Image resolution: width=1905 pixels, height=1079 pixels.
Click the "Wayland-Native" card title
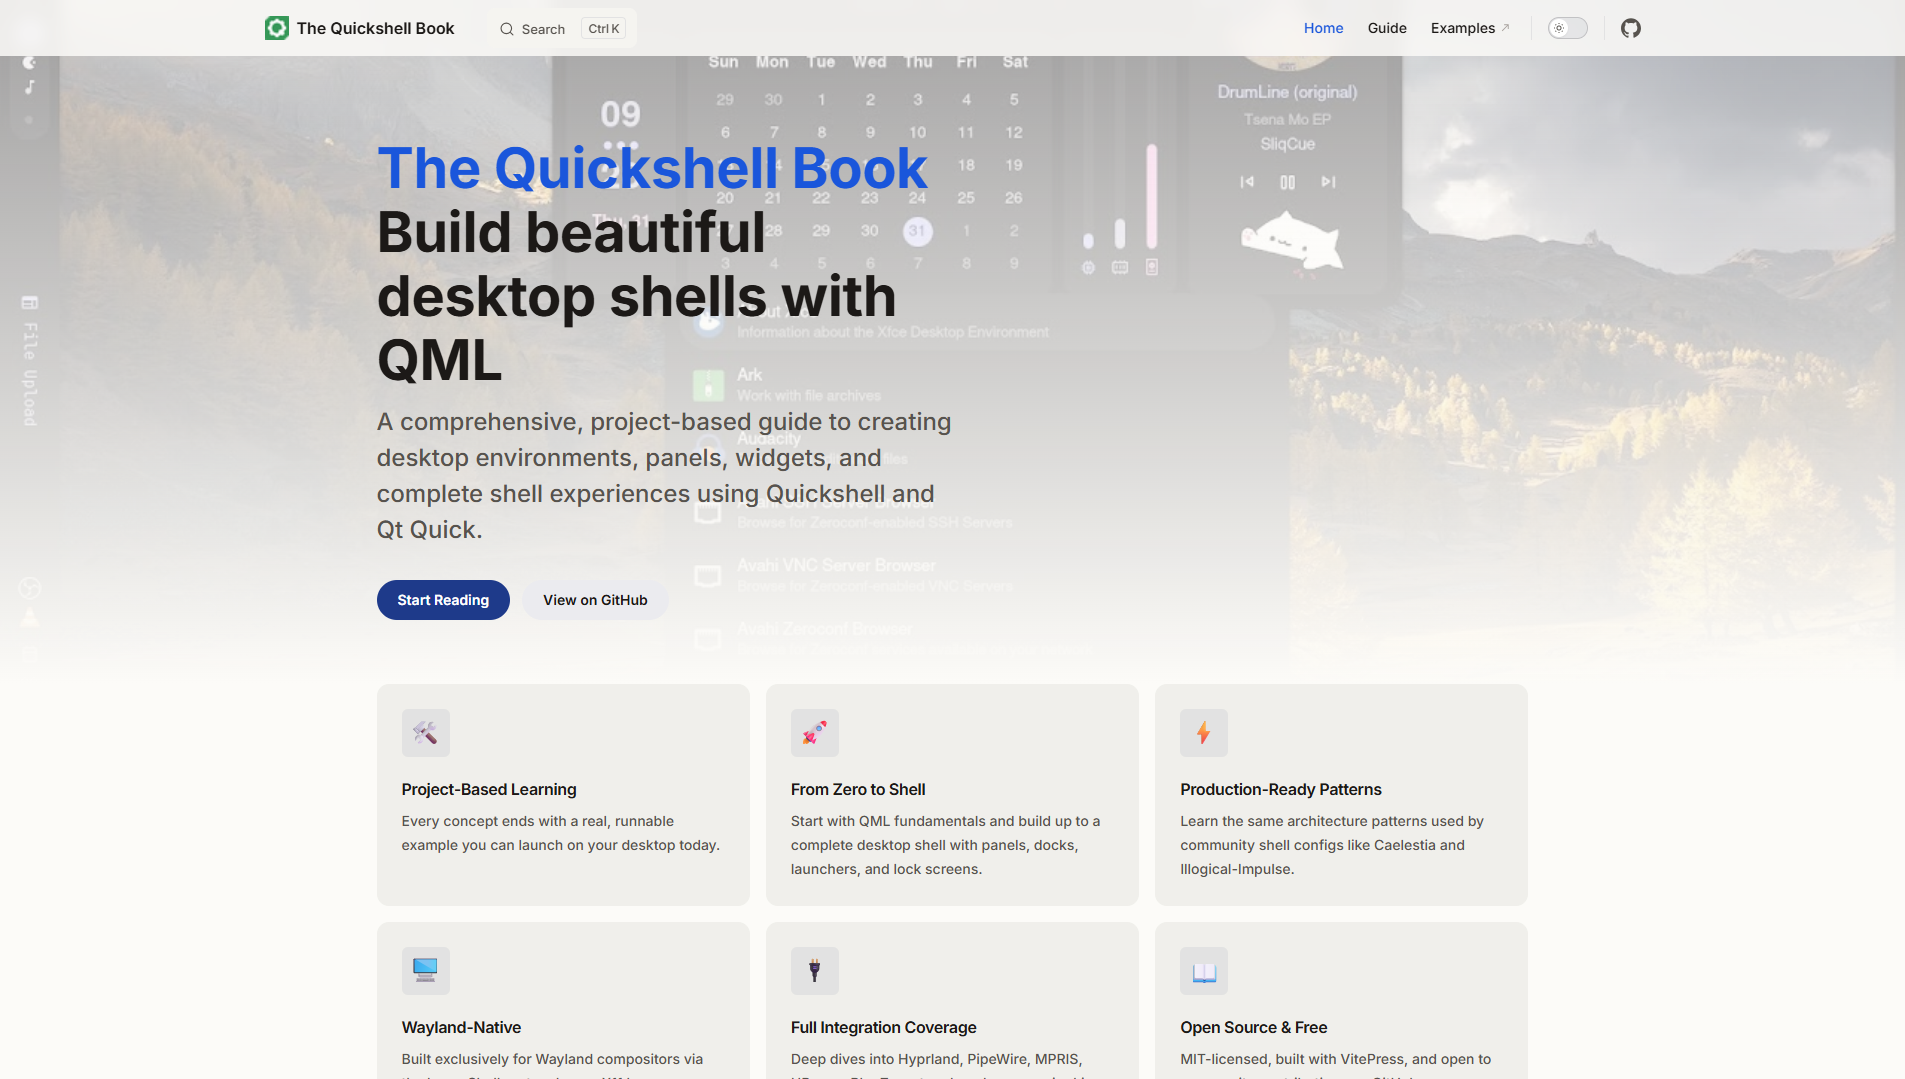461,1027
